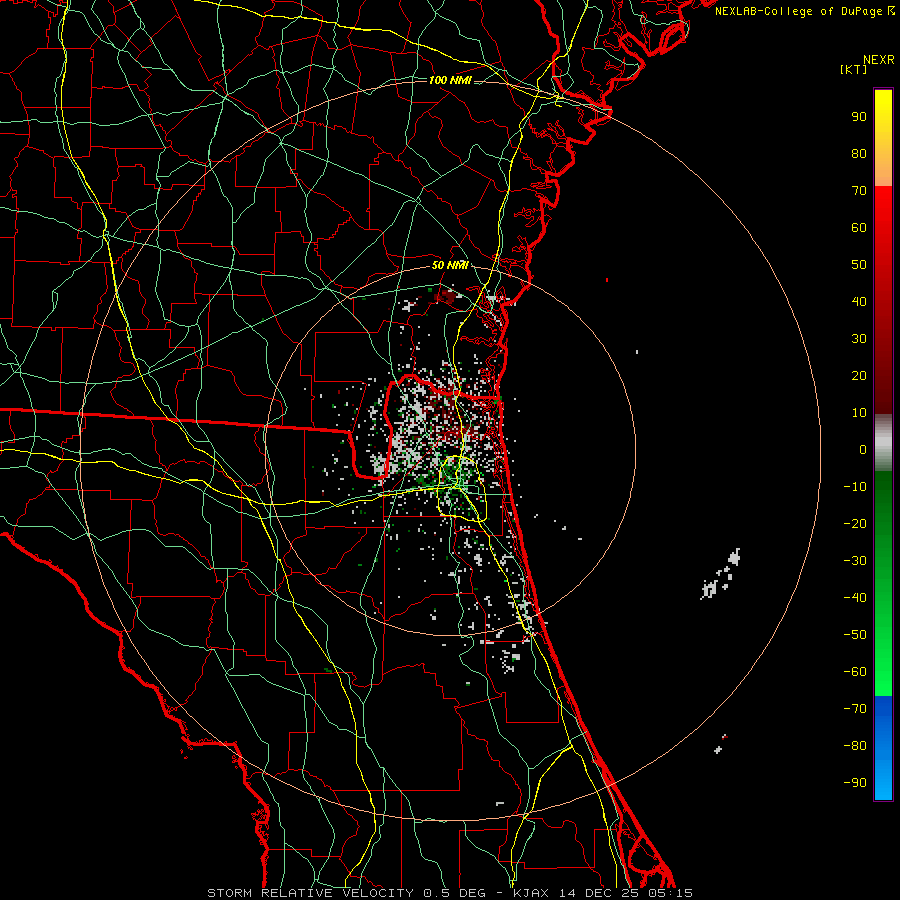Click the 60 value on the velocity scale
This screenshot has height=900, width=900.
[x=859, y=228]
